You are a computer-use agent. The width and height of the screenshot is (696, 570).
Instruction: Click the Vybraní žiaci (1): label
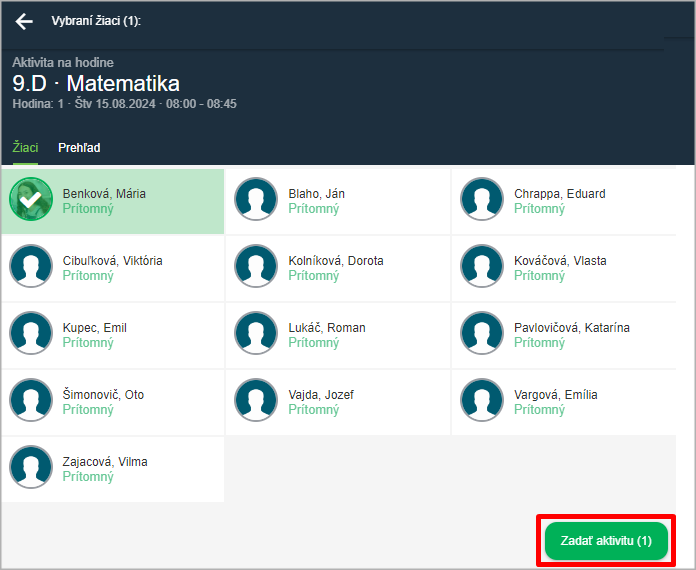pyautogui.click(x=96, y=21)
